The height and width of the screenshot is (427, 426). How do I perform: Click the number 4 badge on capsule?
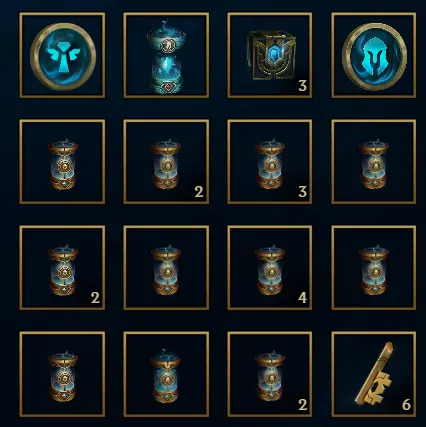coord(302,298)
